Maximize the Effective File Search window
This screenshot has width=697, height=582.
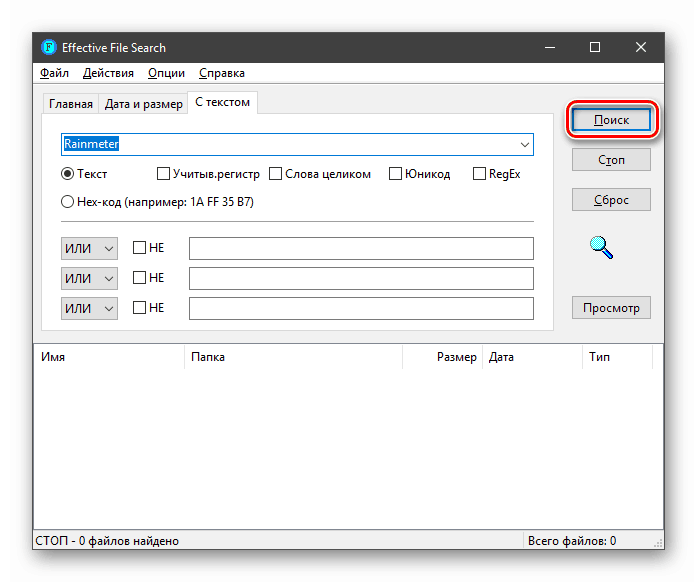595,47
